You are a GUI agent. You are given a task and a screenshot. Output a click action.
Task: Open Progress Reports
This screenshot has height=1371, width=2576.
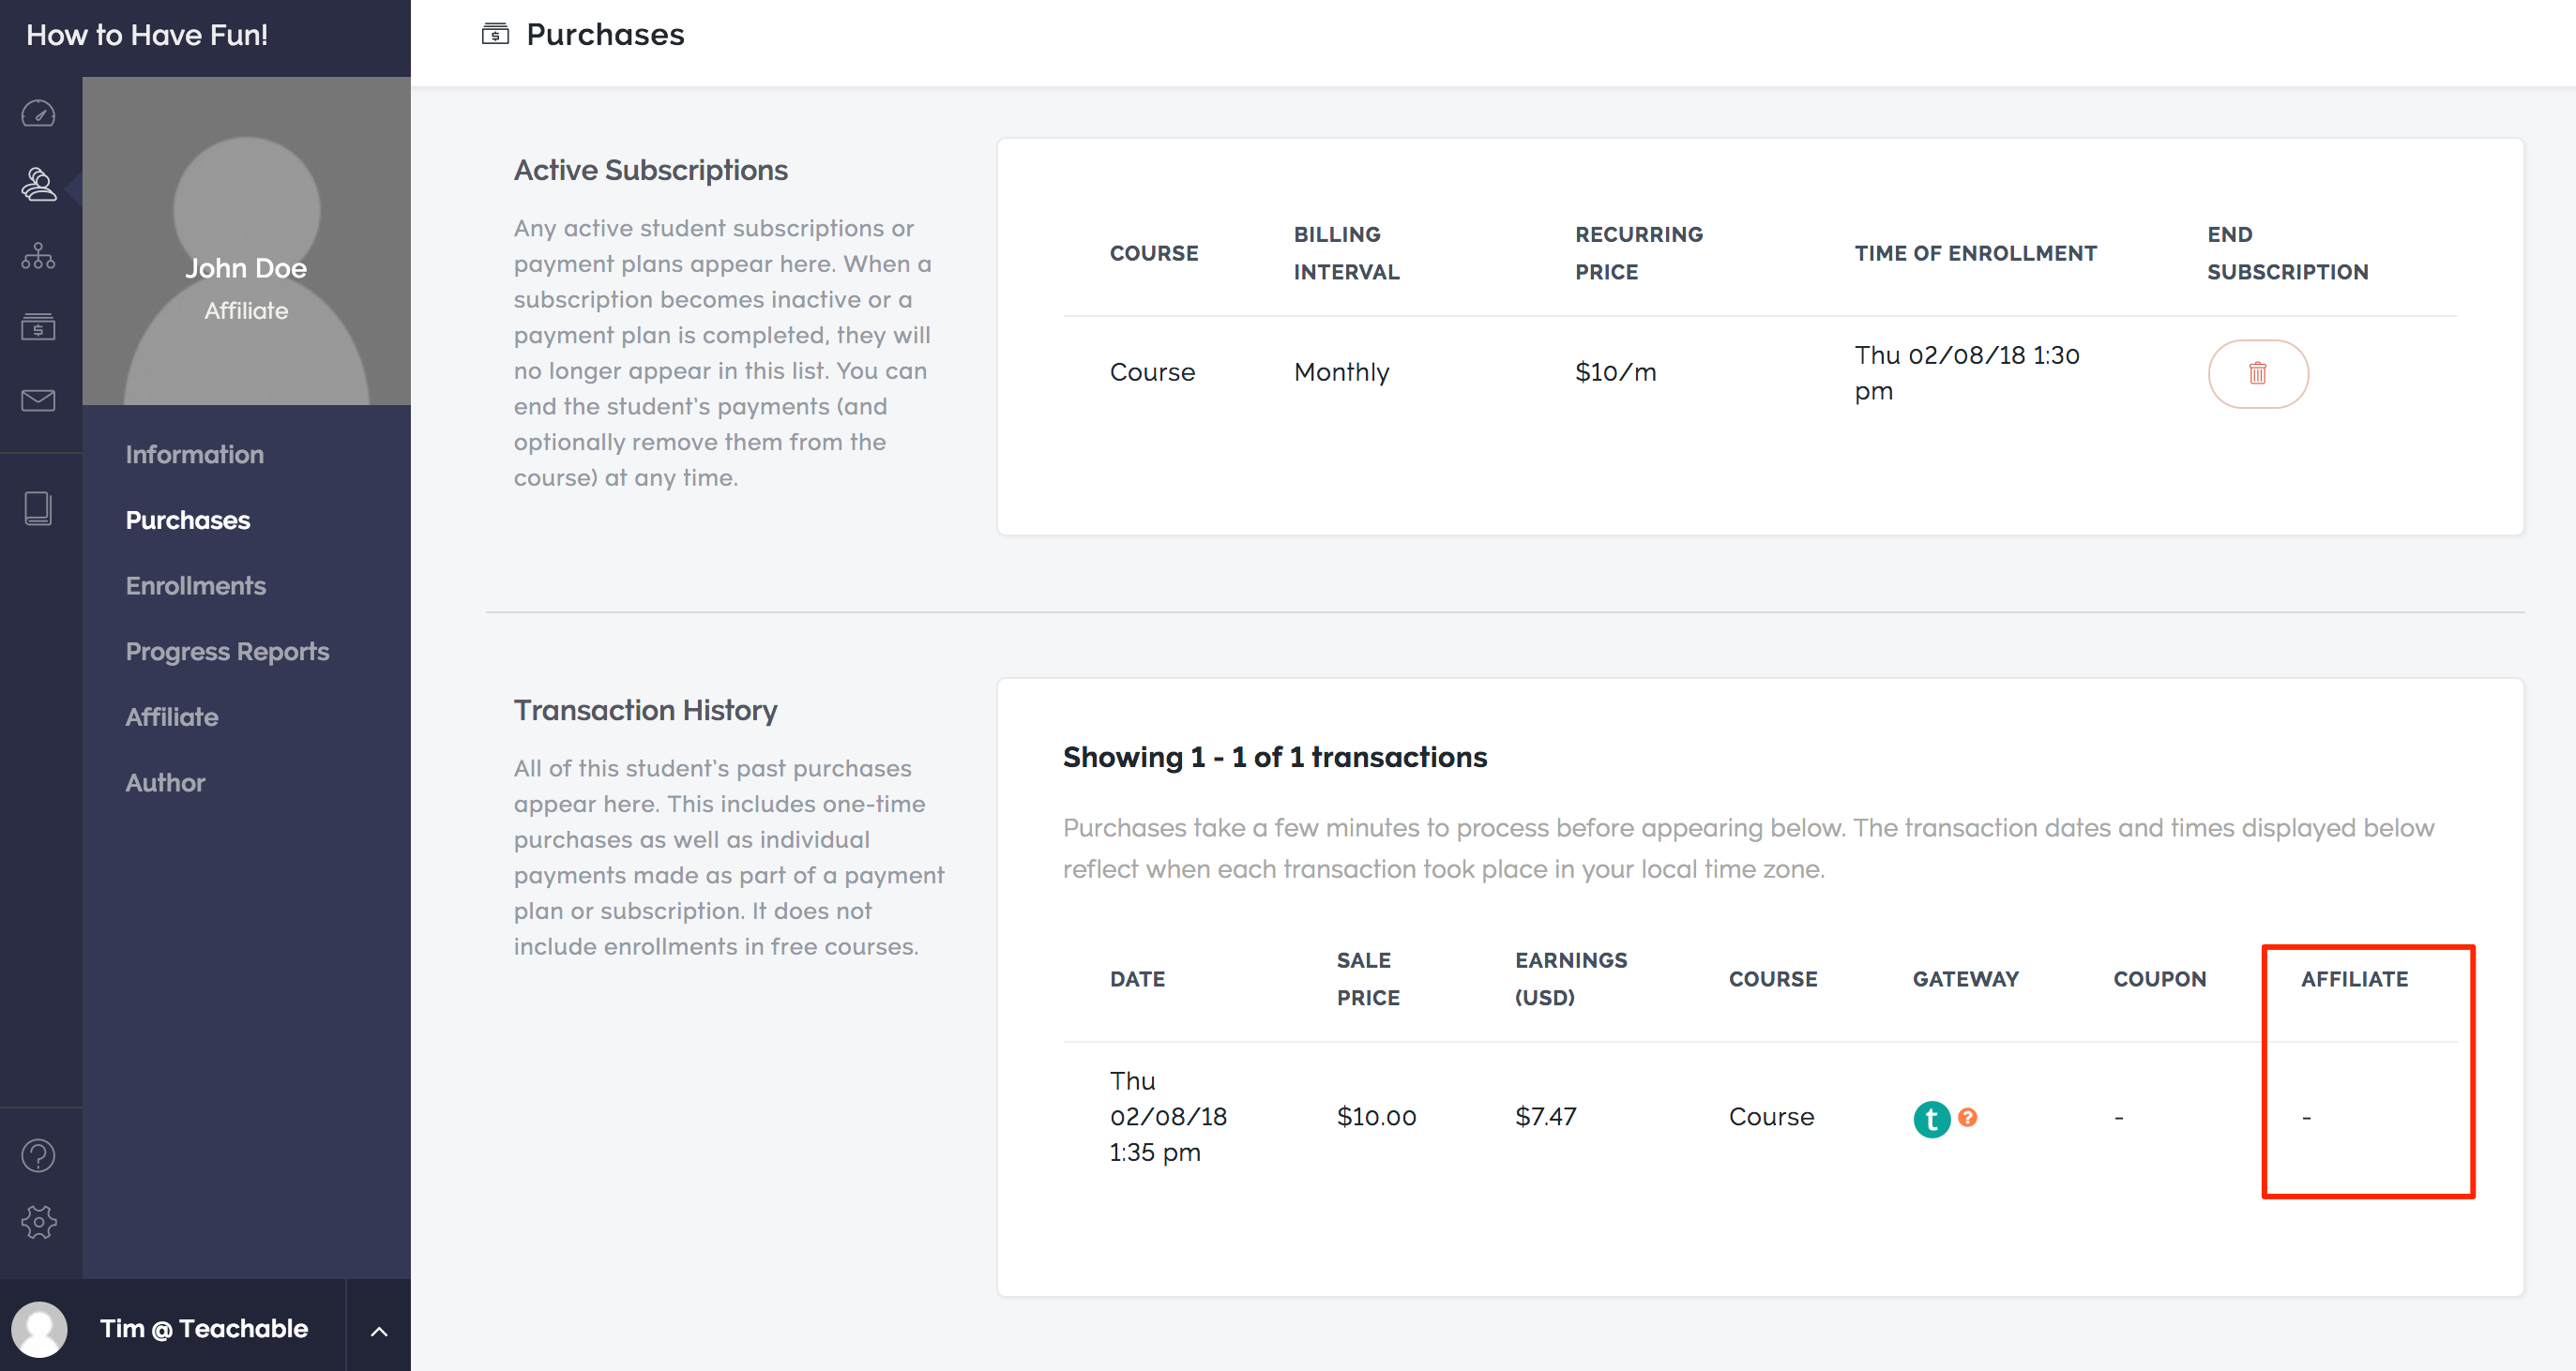coord(227,651)
